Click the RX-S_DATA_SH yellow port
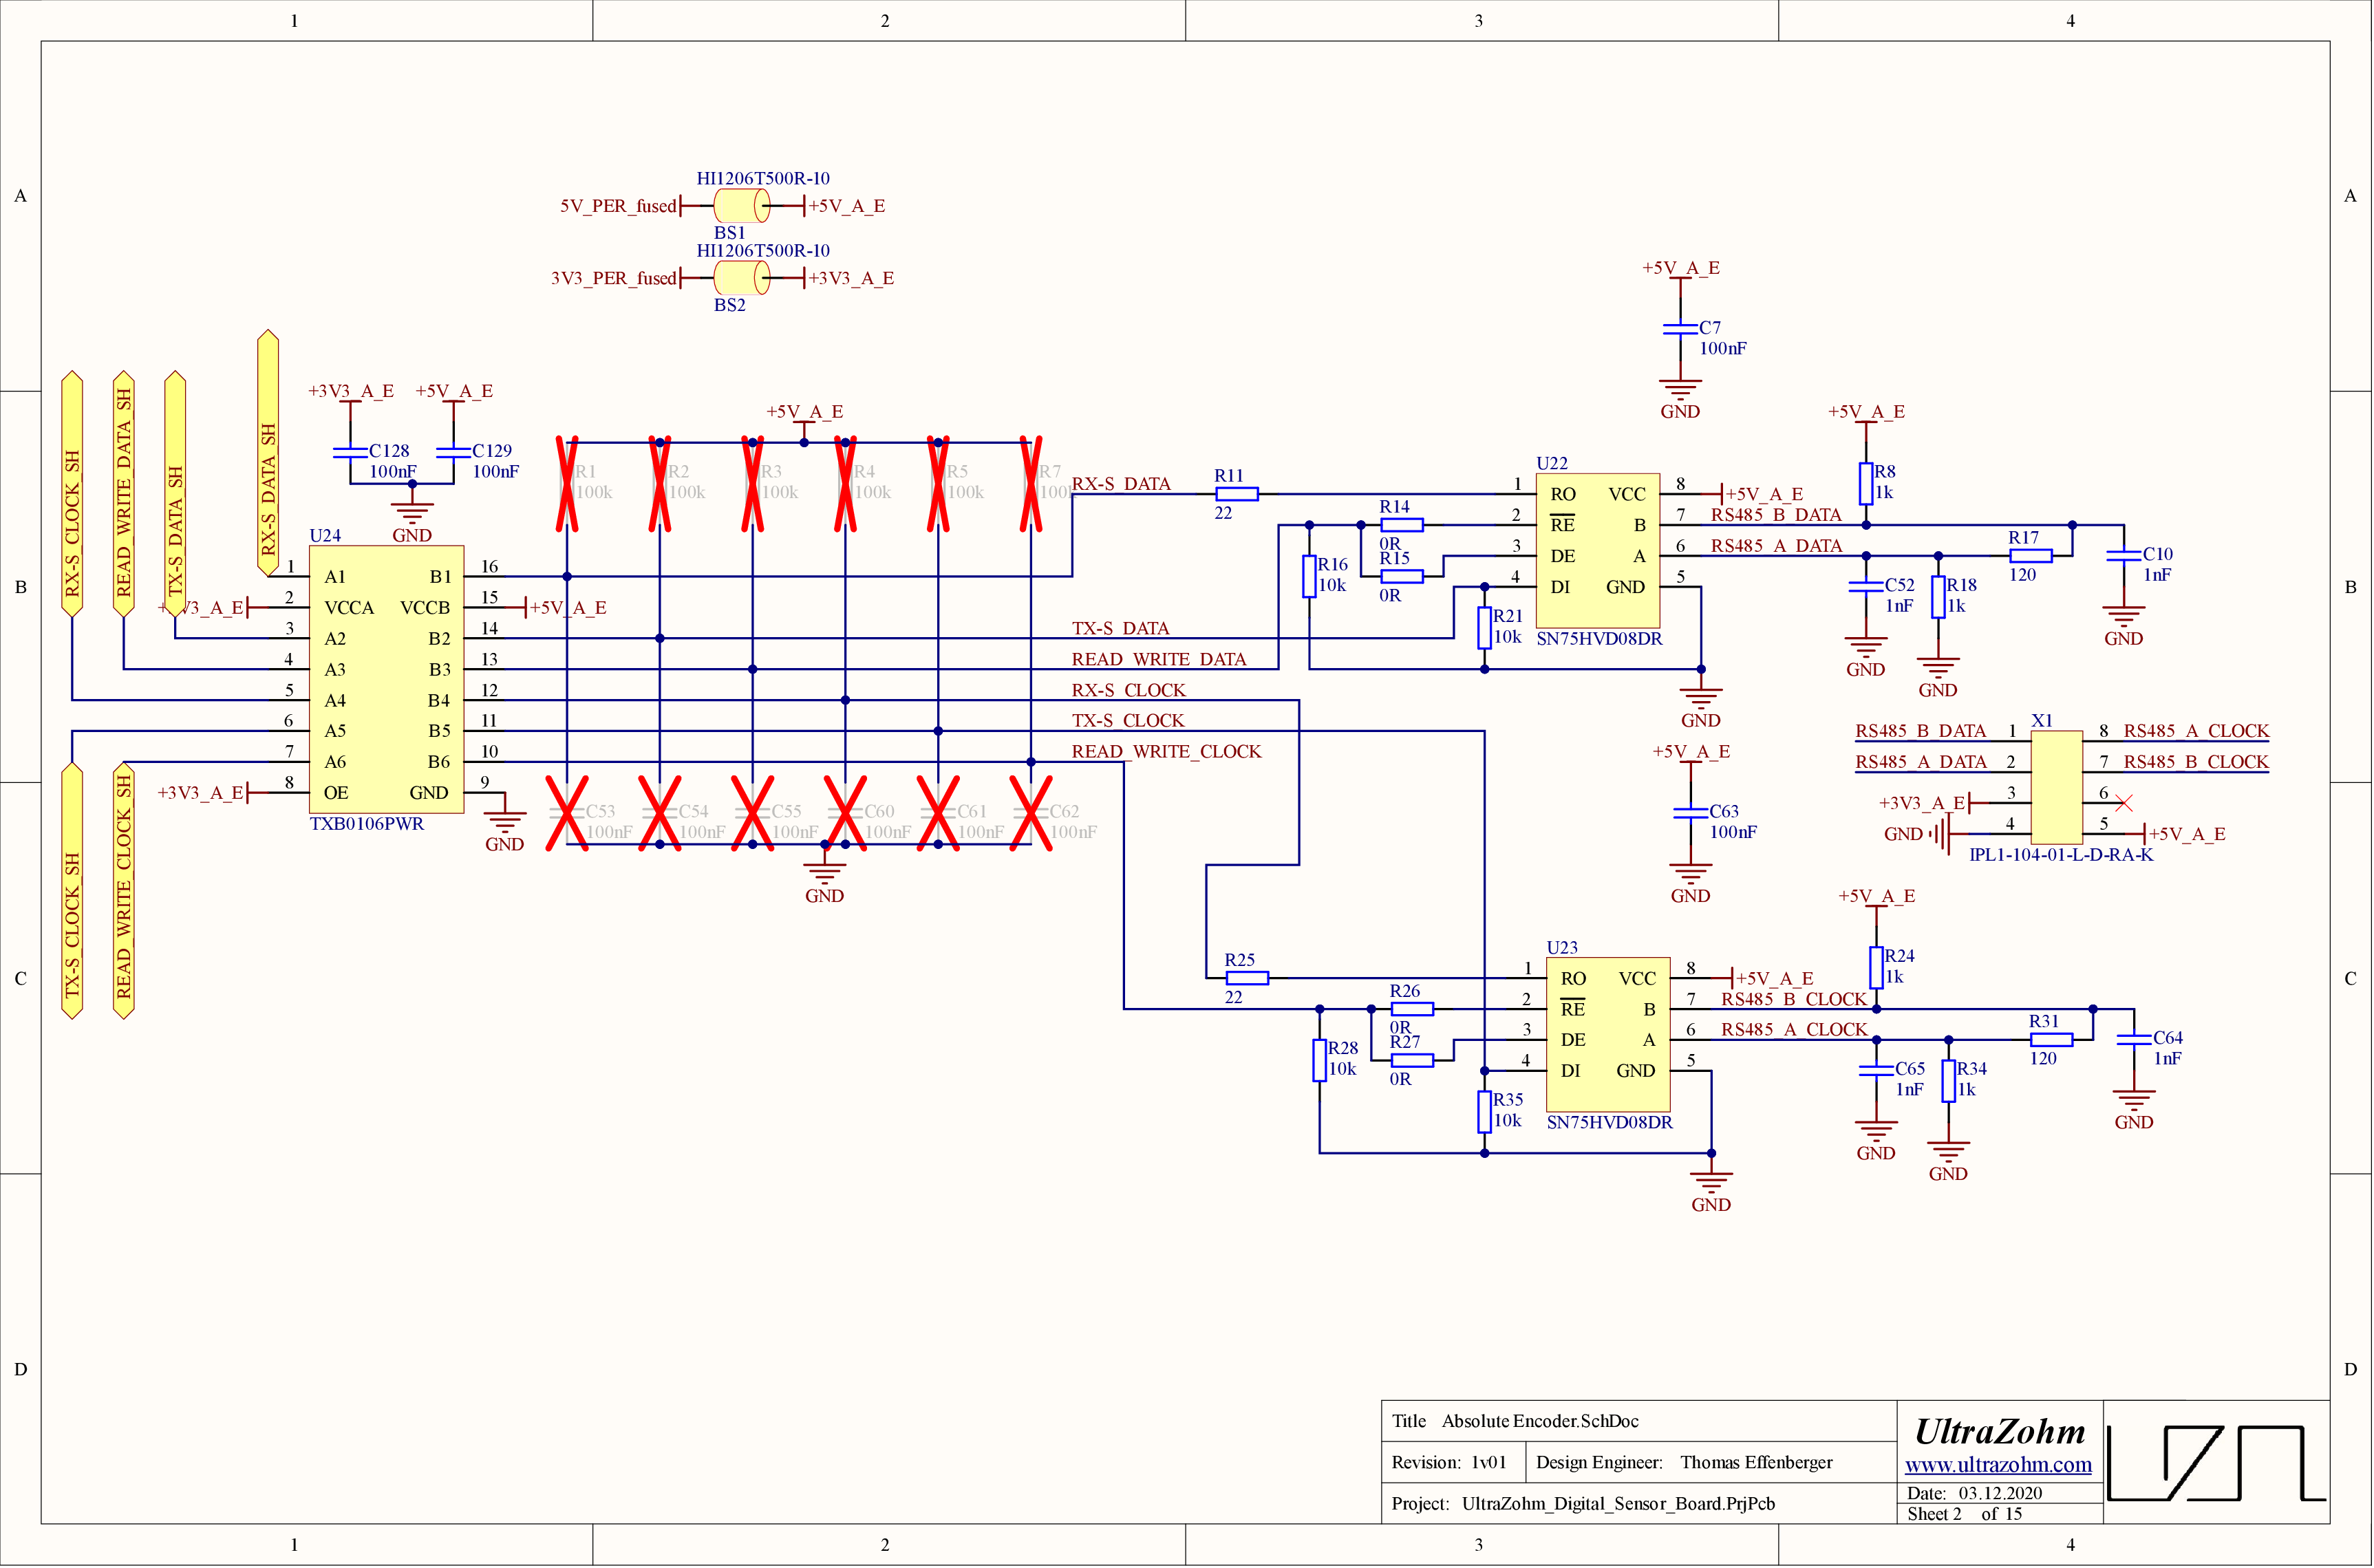Image resolution: width=2374 pixels, height=1568 pixels. click(268, 454)
